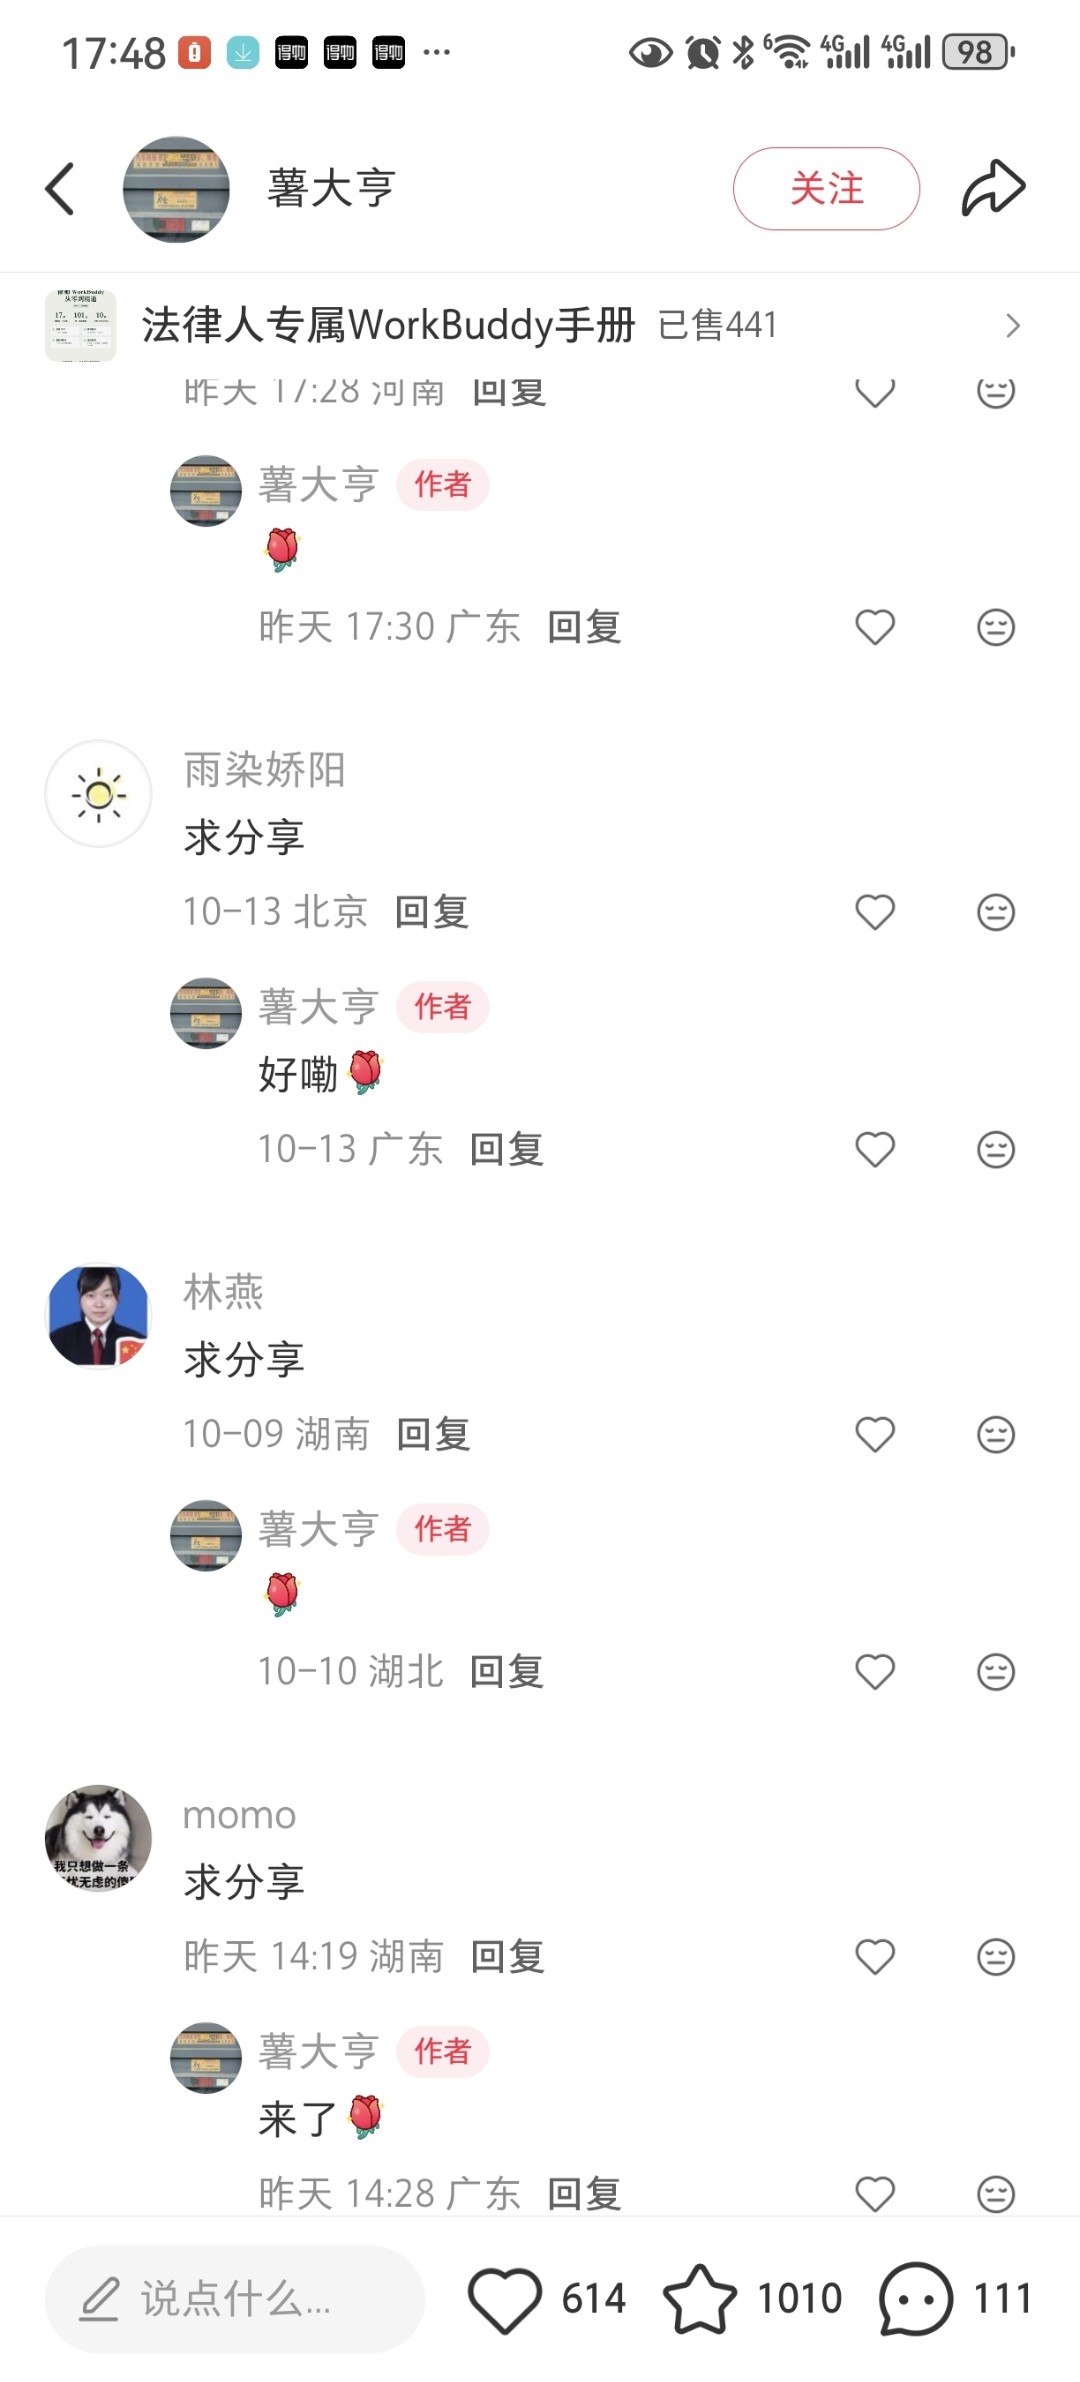Favorite the post with 1010 stars
The width and height of the screenshot is (1080, 2382).
pos(700,2298)
